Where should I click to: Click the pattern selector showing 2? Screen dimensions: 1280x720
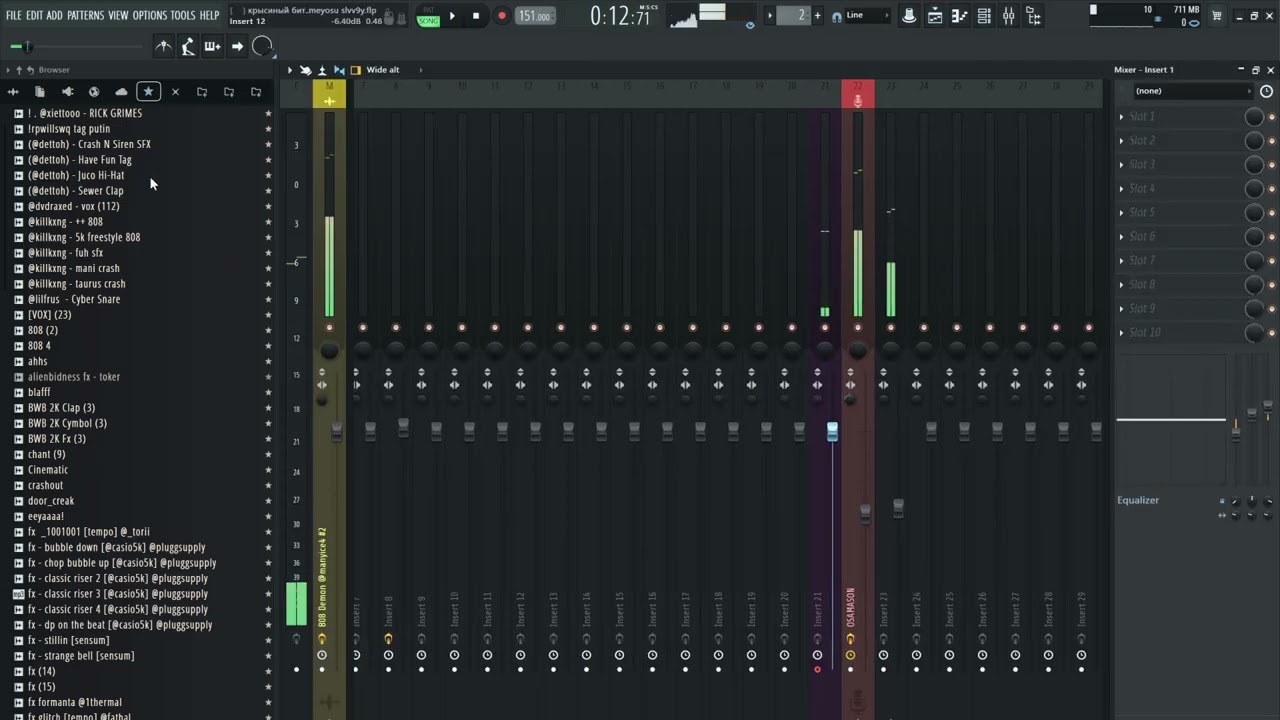click(x=794, y=16)
